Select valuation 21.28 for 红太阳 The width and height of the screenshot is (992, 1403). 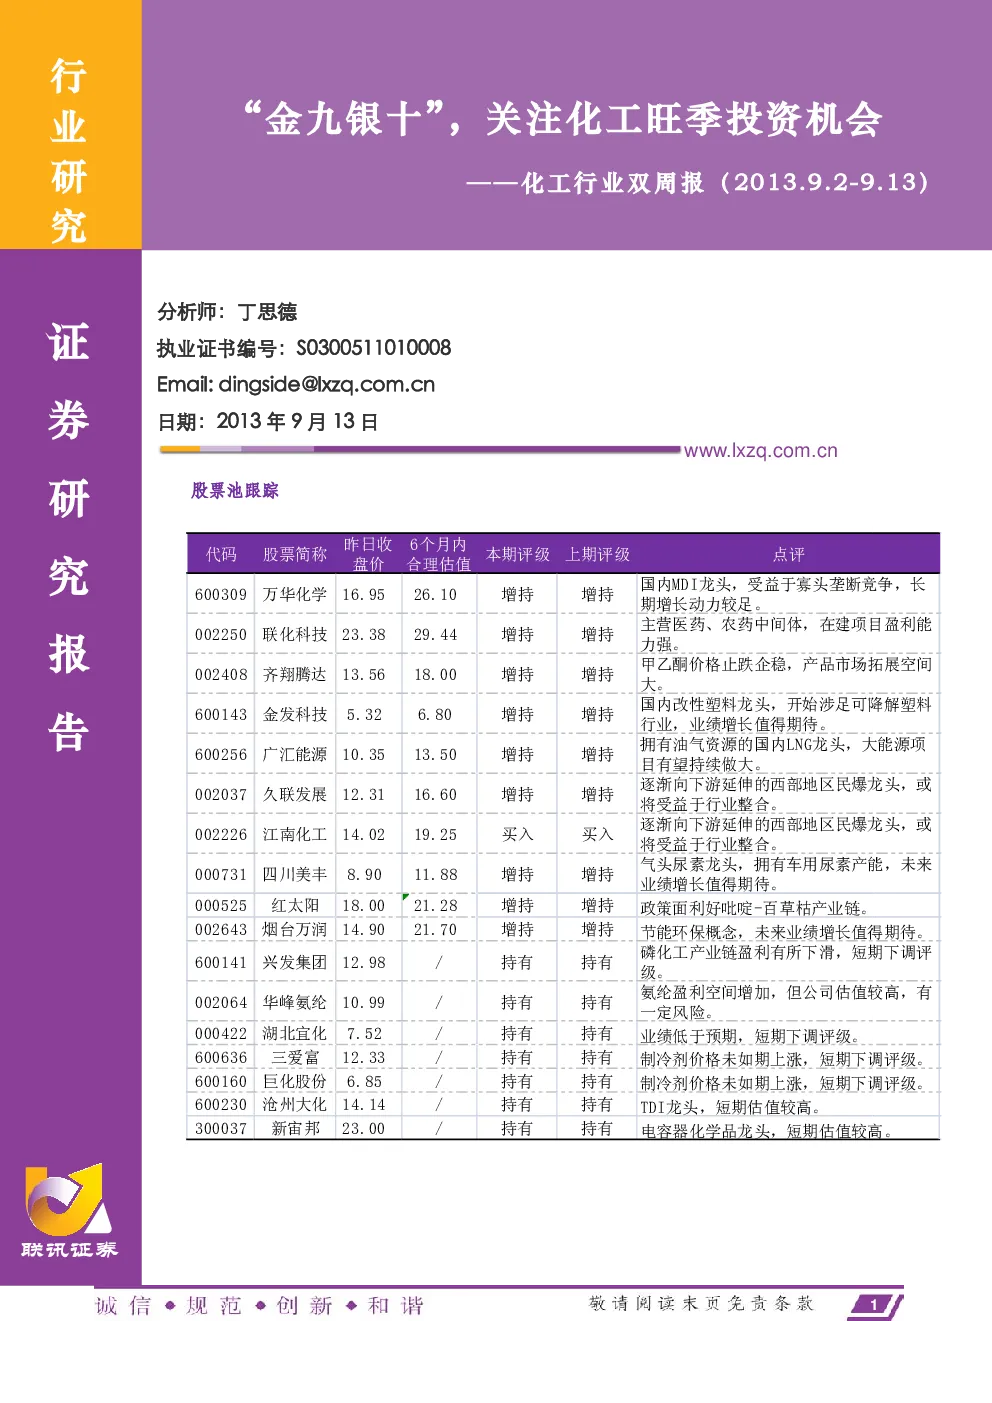click(x=436, y=906)
